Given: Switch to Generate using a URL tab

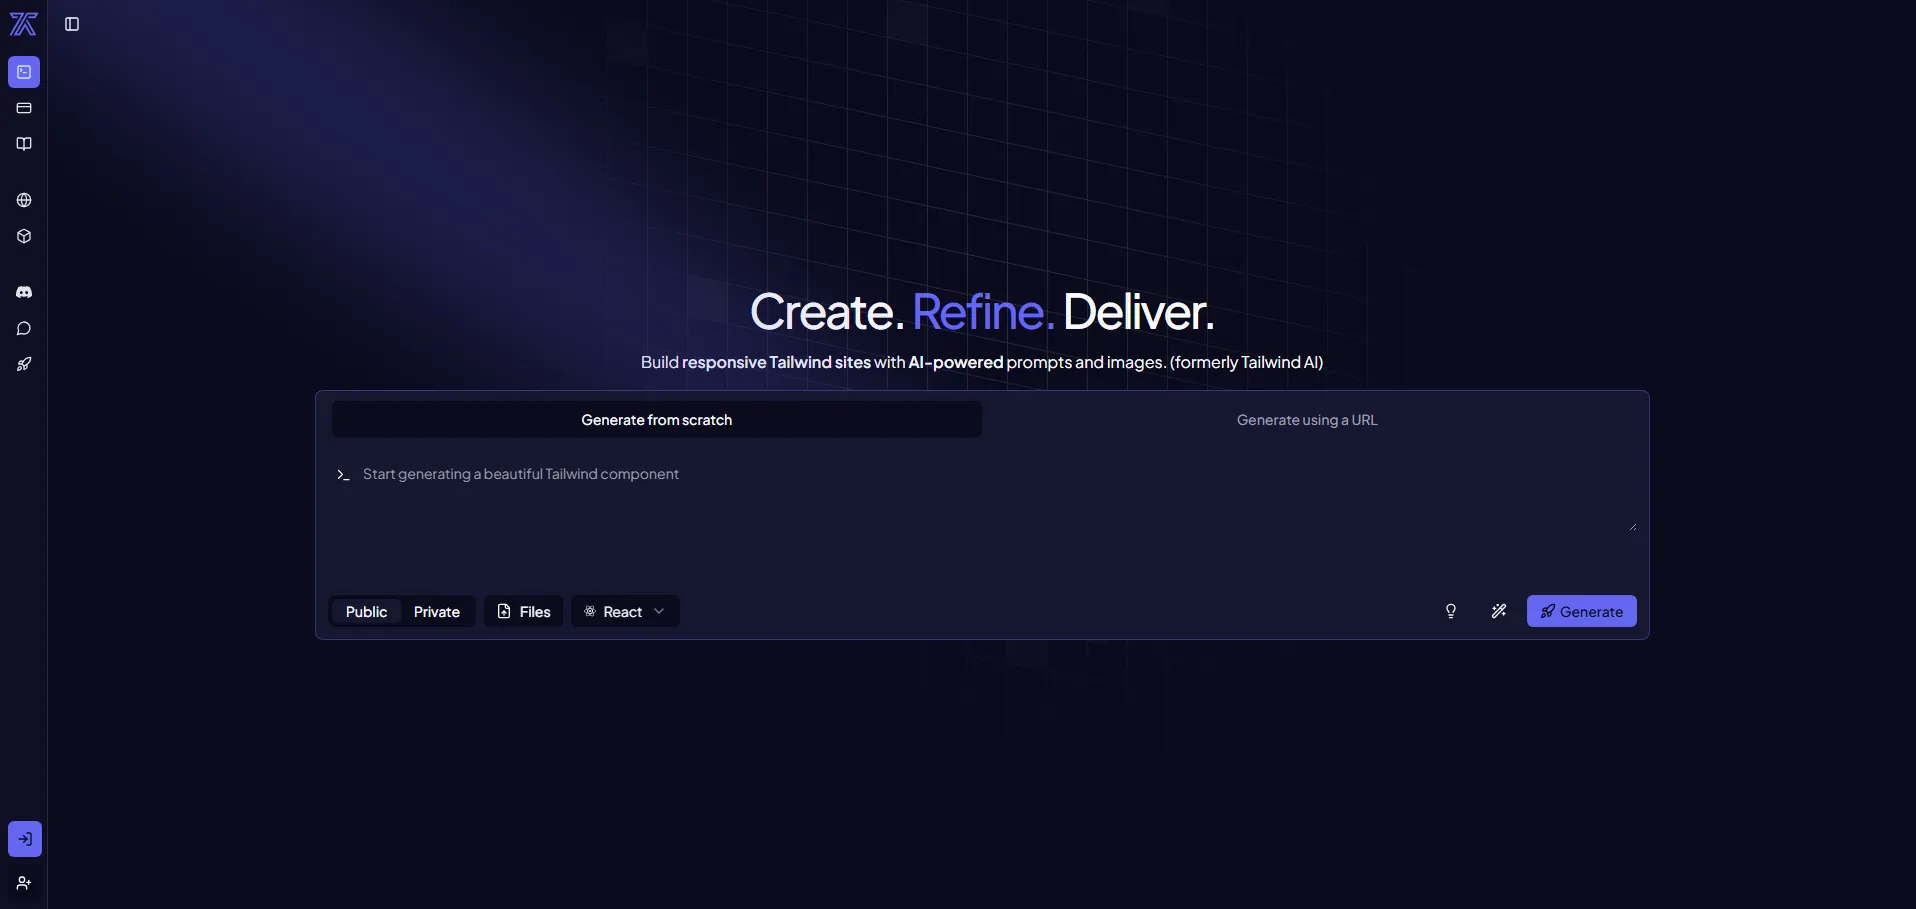Looking at the screenshot, I should tap(1306, 420).
